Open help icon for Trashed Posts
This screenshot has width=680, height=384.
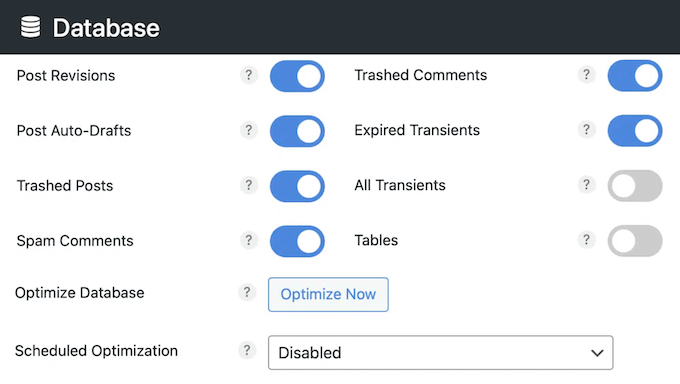point(249,185)
